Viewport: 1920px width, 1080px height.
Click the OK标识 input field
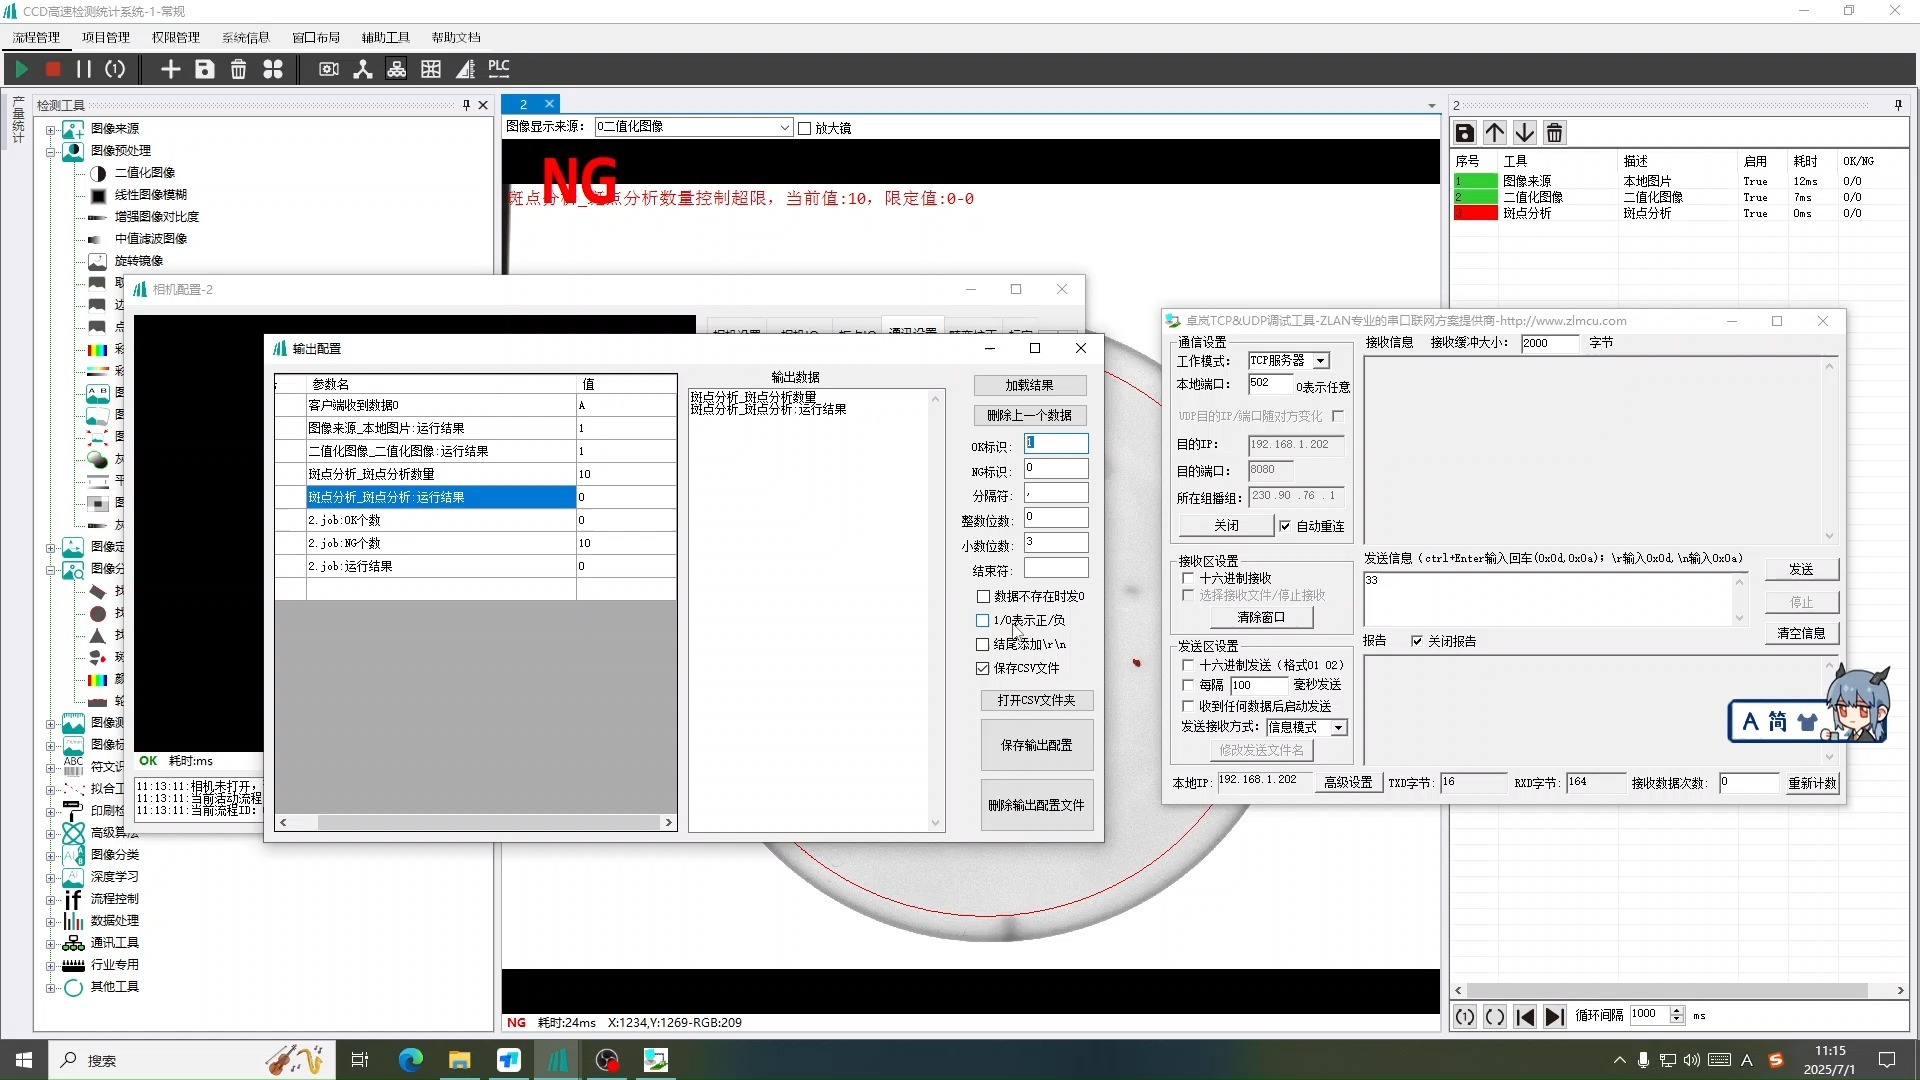(1056, 444)
